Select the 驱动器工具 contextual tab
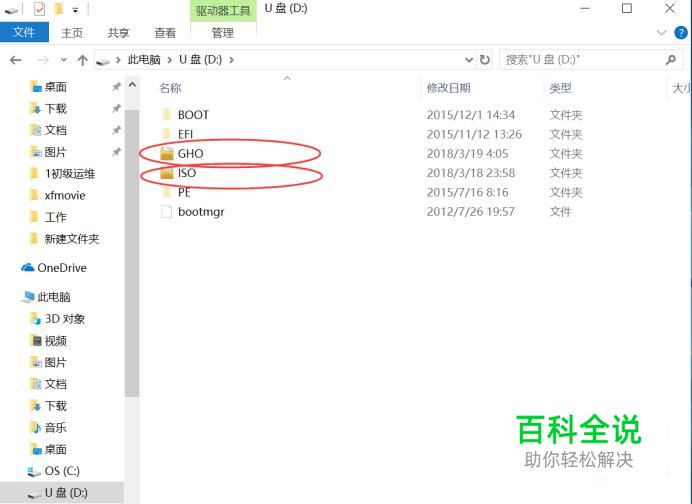The height and width of the screenshot is (504, 692). (223, 10)
